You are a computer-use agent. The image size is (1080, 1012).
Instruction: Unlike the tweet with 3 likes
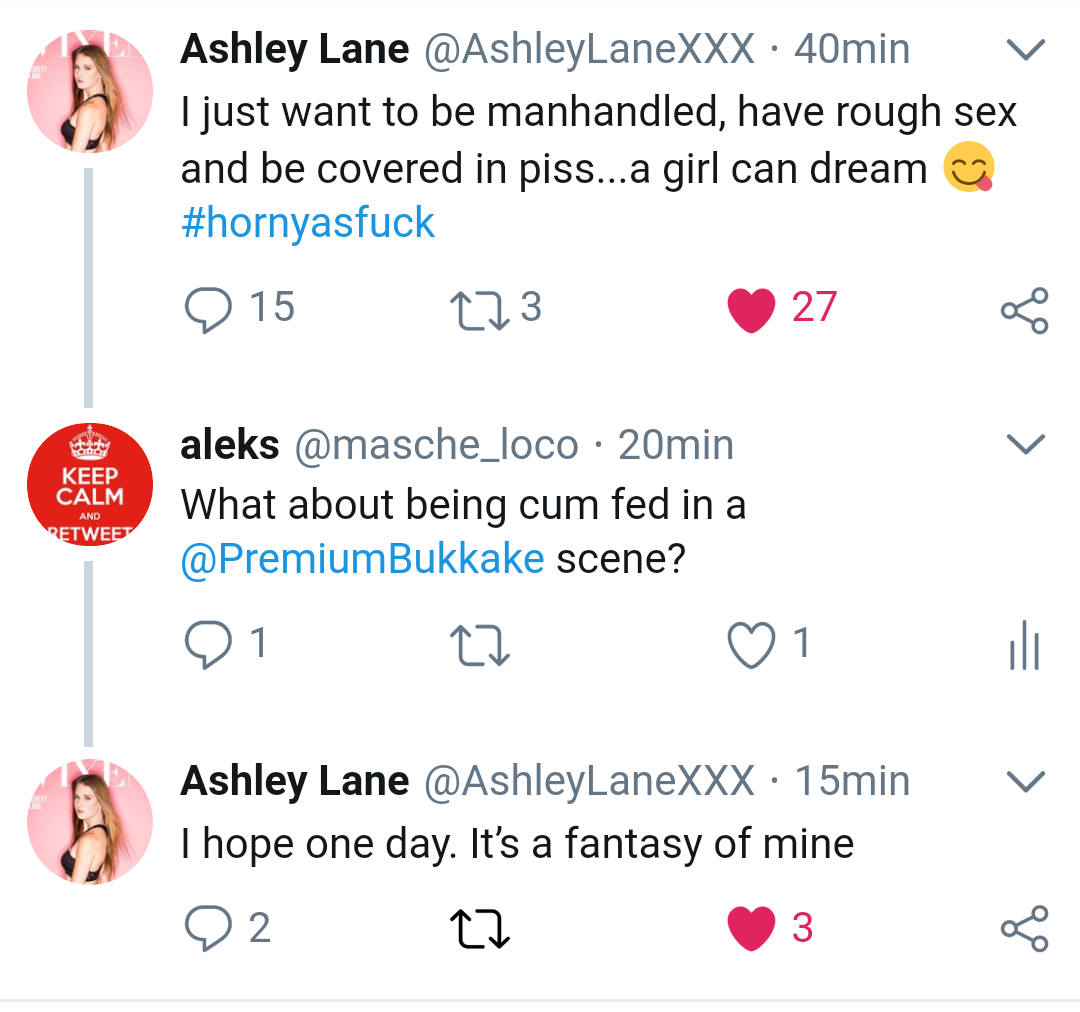point(752,928)
